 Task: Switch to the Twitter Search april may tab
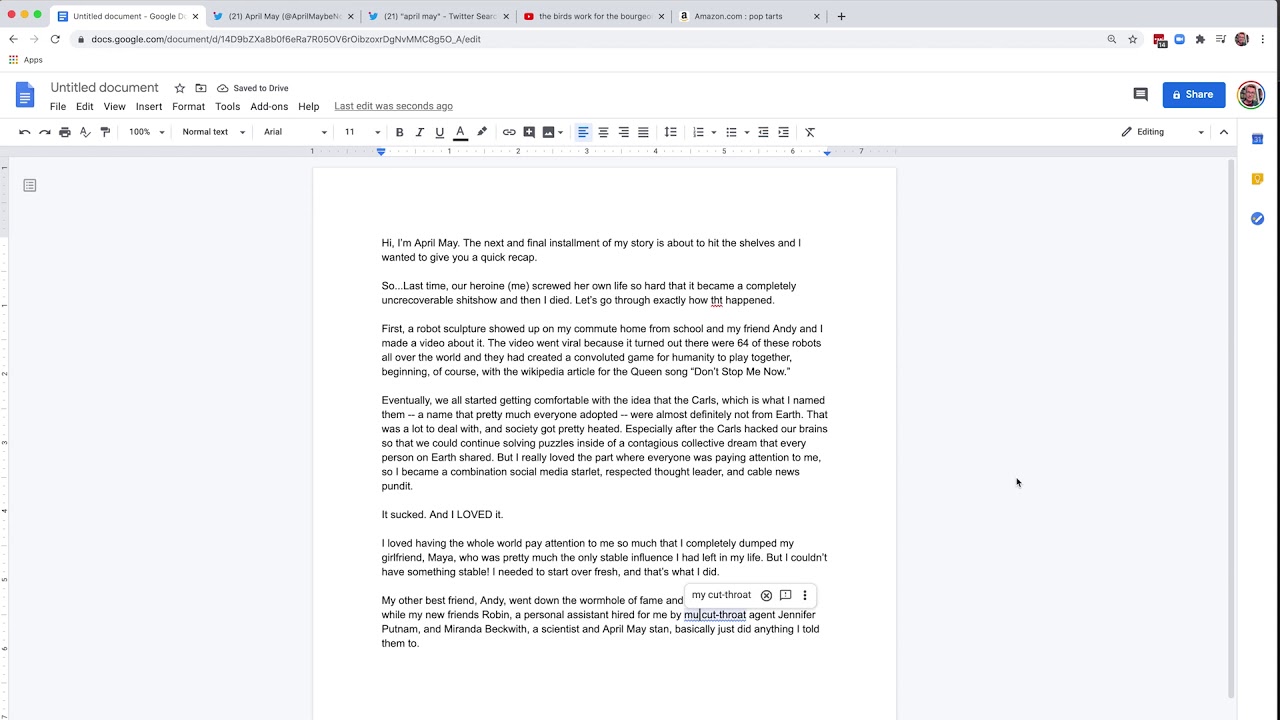pos(437,16)
